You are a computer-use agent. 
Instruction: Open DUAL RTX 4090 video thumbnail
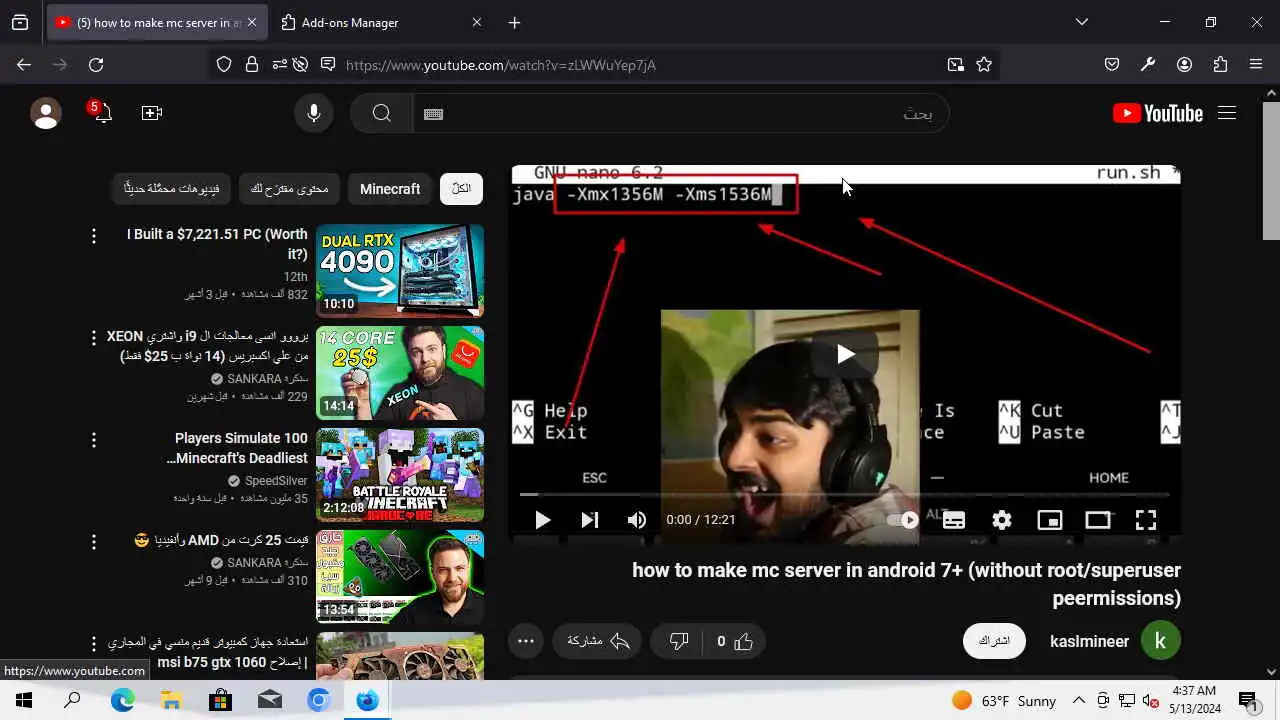tap(400, 271)
